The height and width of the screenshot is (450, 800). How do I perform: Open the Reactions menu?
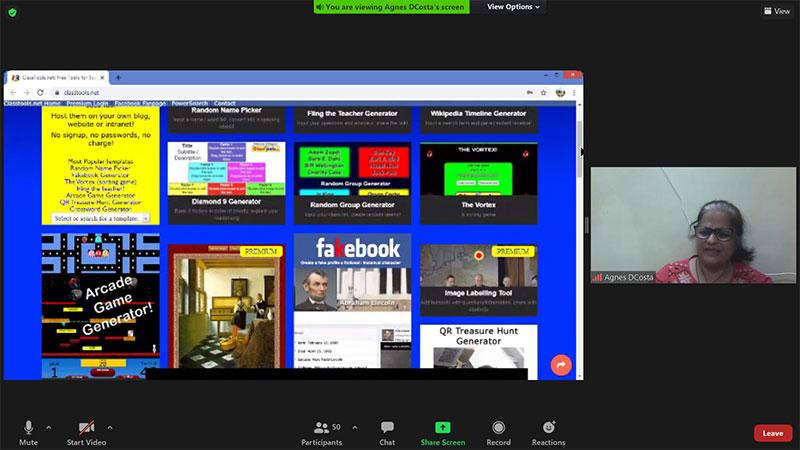548,433
